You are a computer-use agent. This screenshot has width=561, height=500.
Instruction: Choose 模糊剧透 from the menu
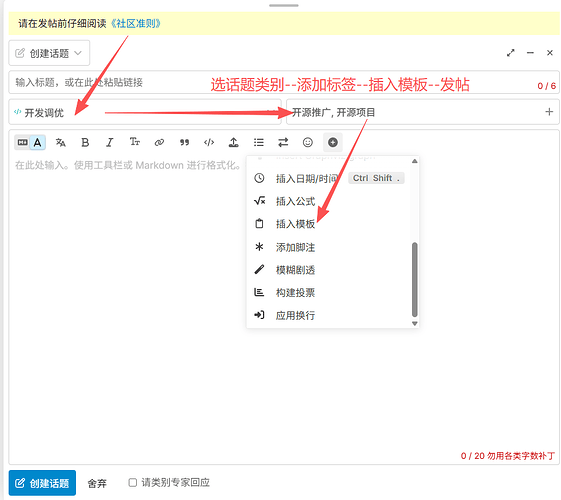pos(329,270)
